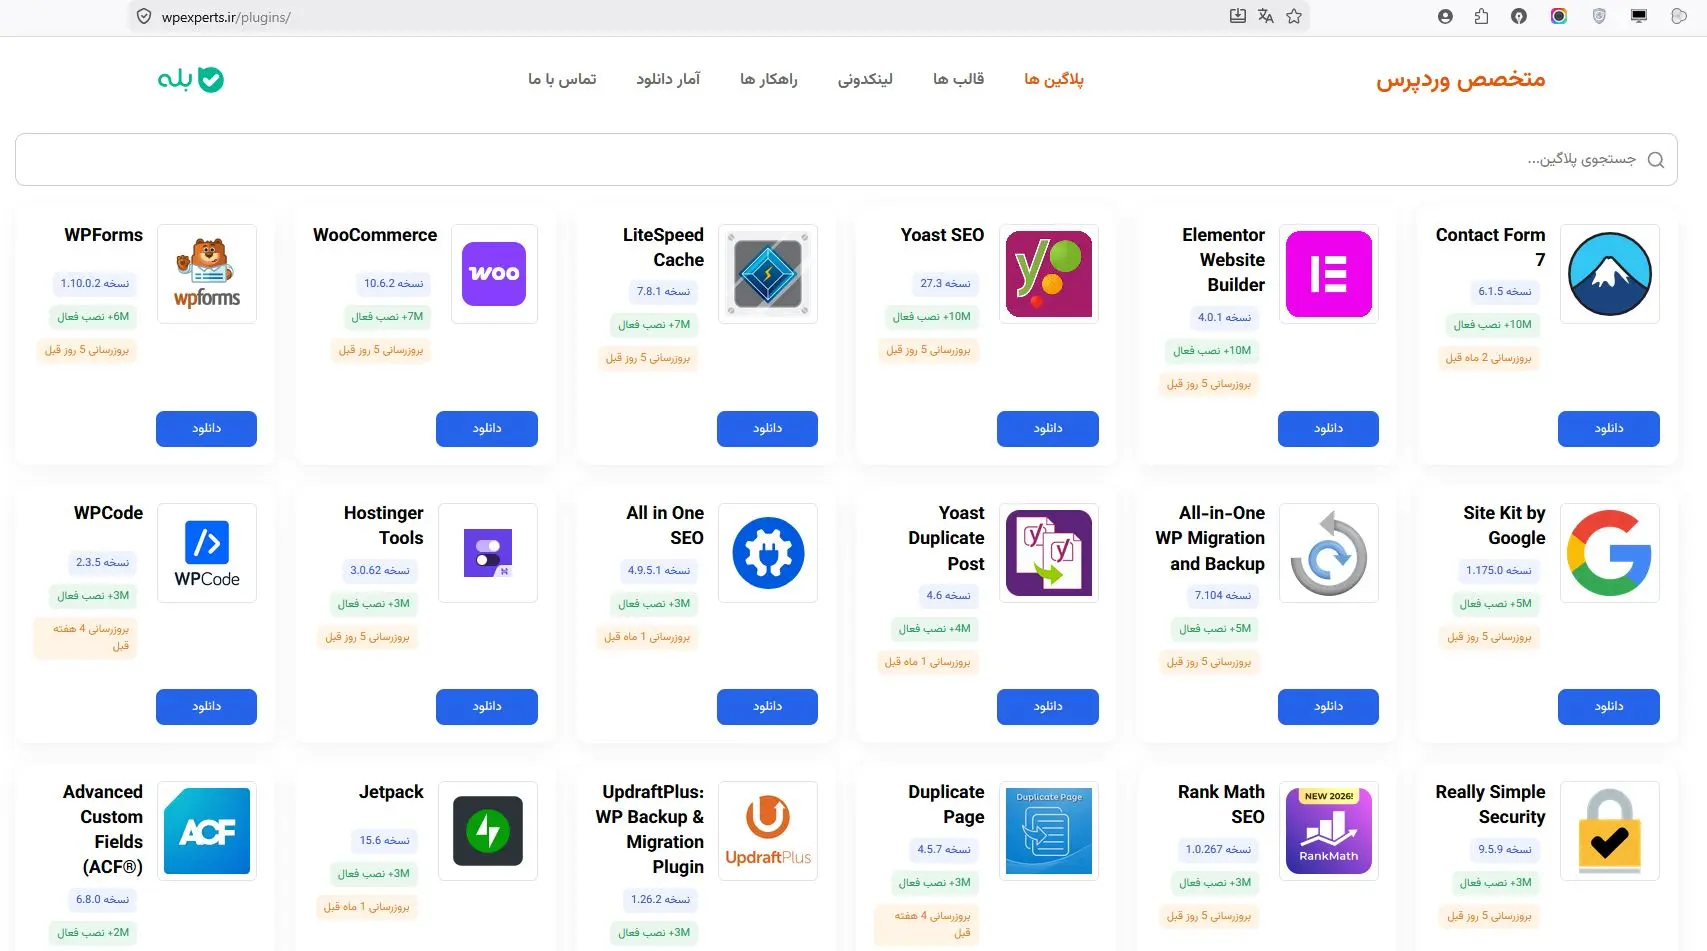Go to the لینکدونی menu item
The height and width of the screenshot is (951, 1707).
pos(865,79)
